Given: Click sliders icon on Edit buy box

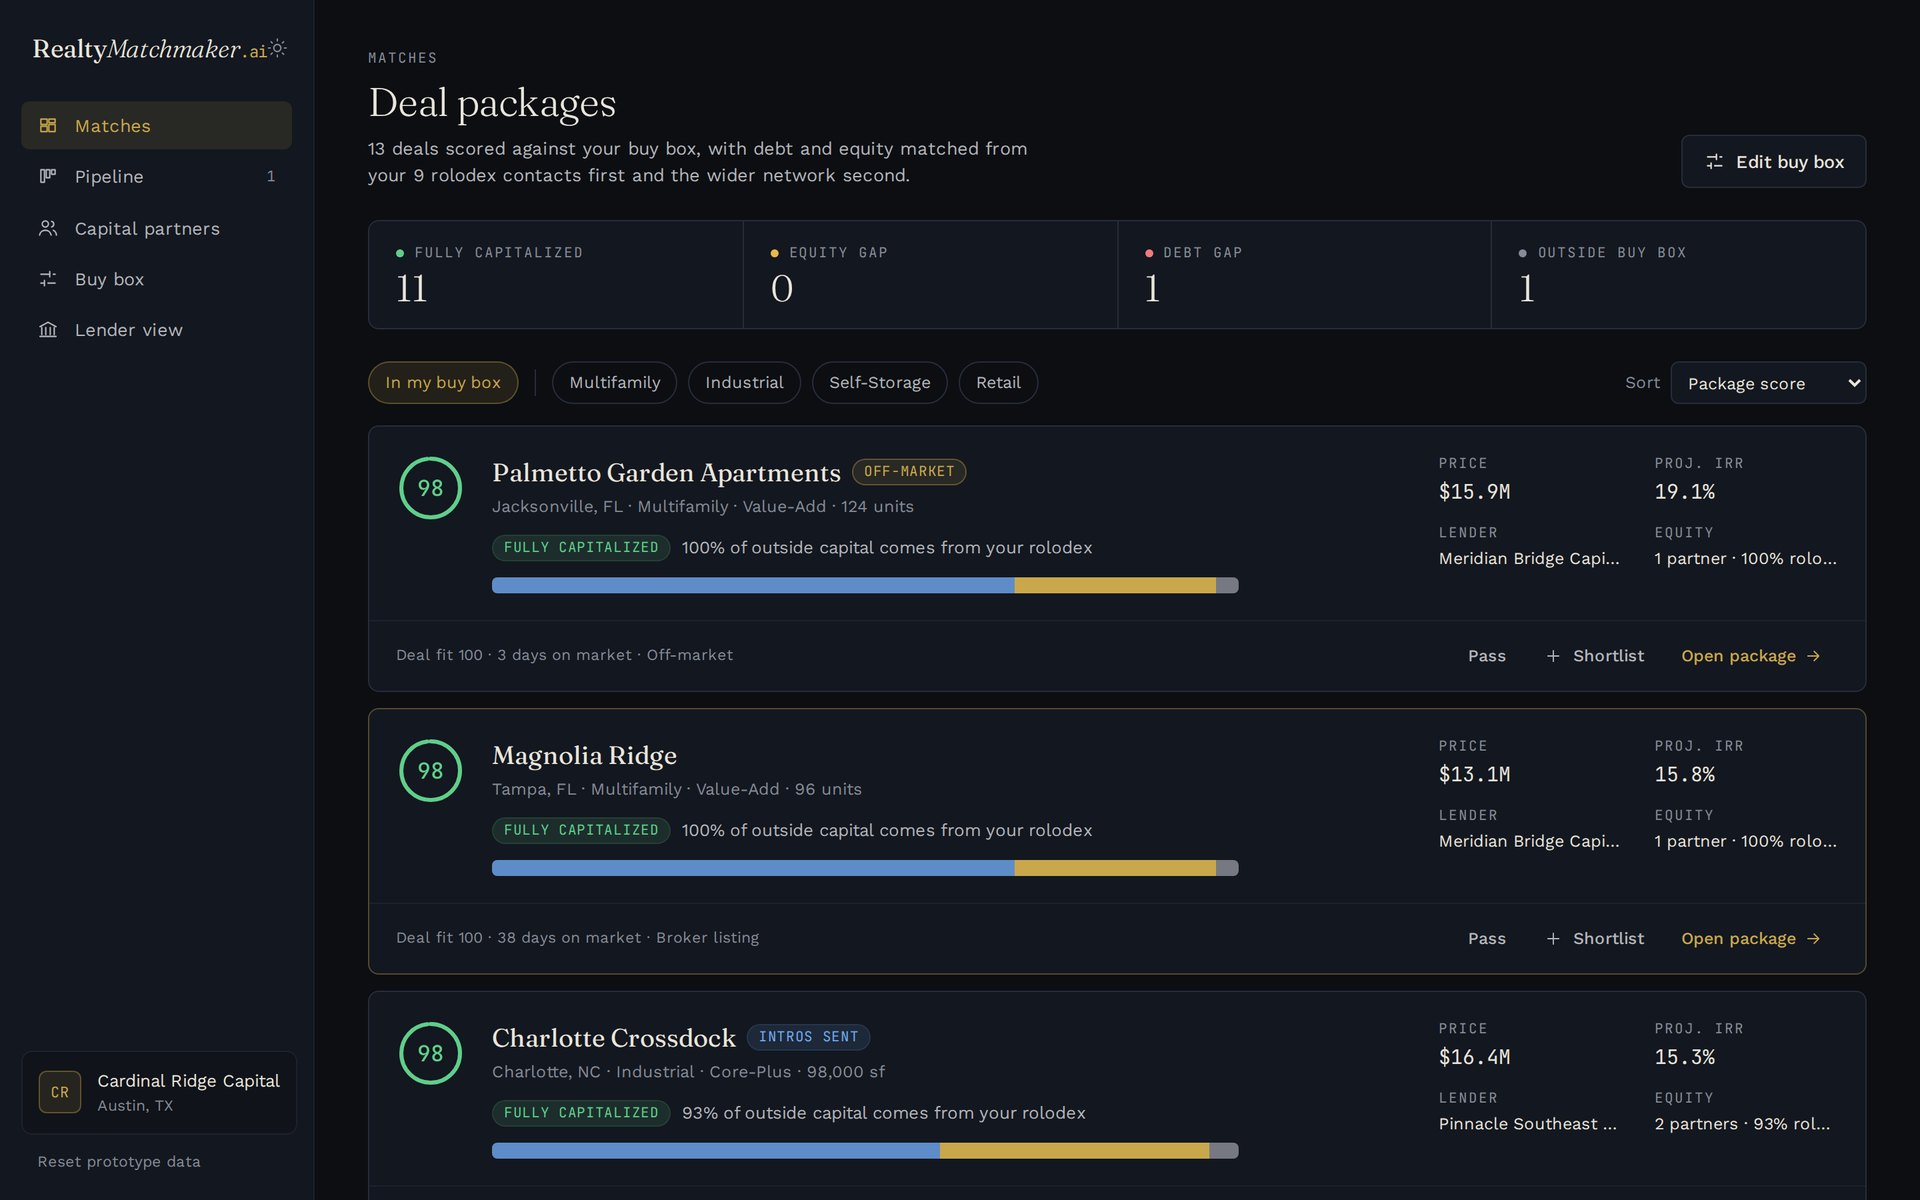Looking at the screenshot, I should 1714,162.
